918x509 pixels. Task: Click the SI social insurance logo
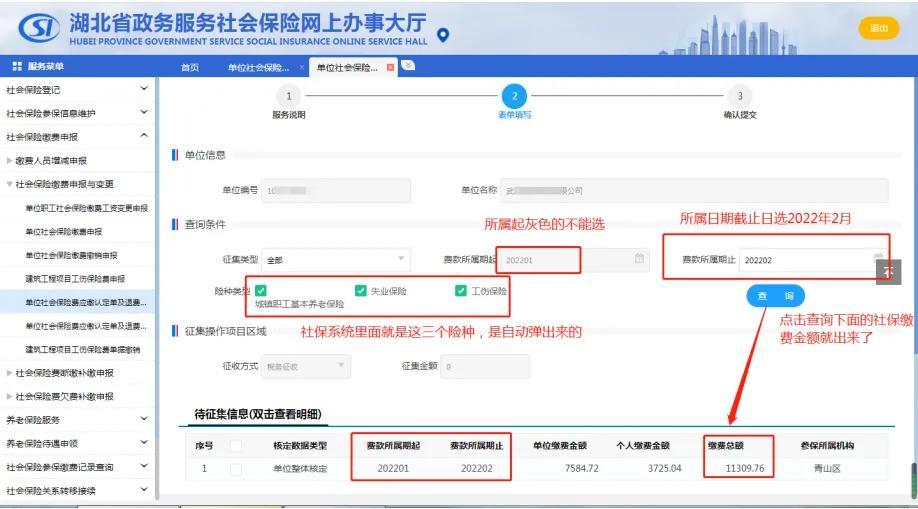pyautogui.click(x=37, y=28)
